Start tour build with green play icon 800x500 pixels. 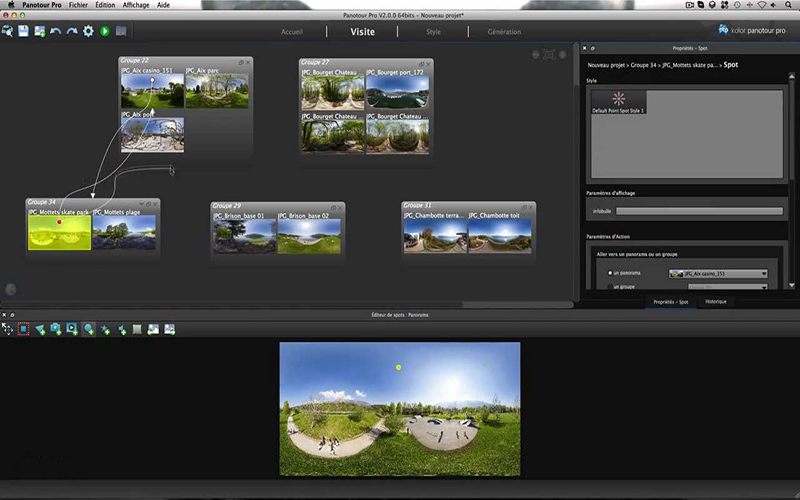[105, 31]
